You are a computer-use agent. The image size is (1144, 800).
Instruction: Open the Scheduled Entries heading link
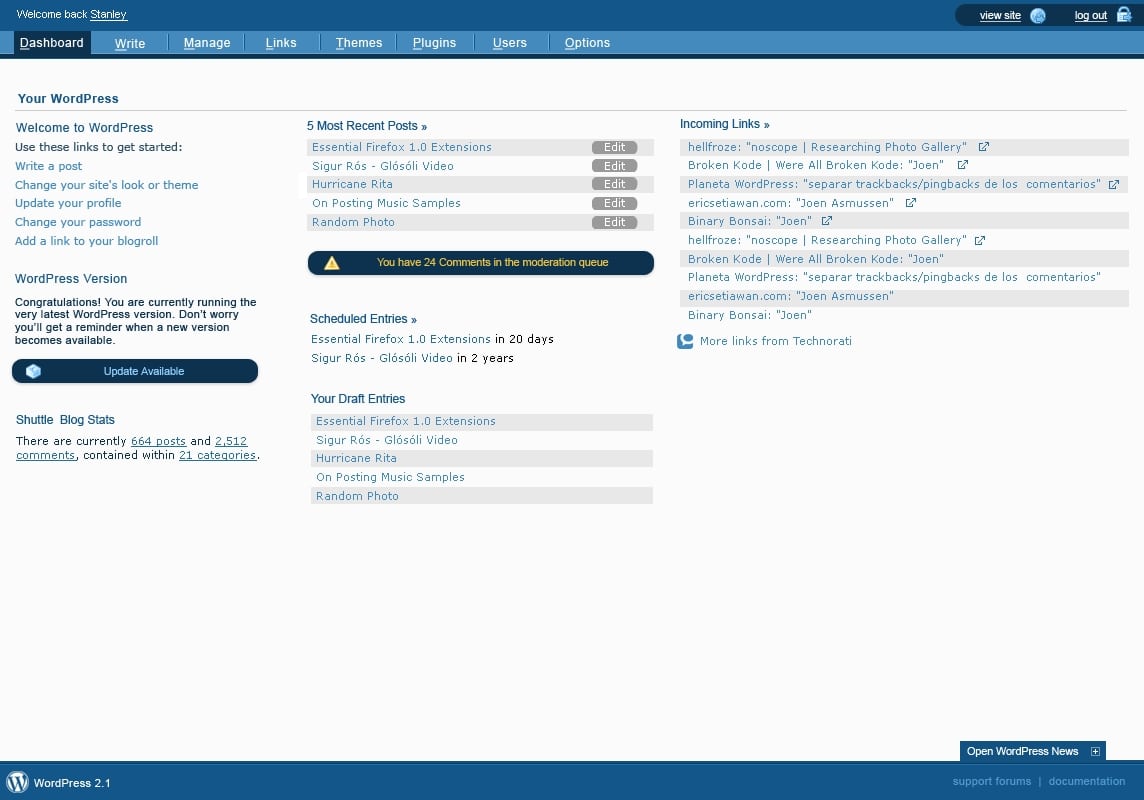pos(363,319)
